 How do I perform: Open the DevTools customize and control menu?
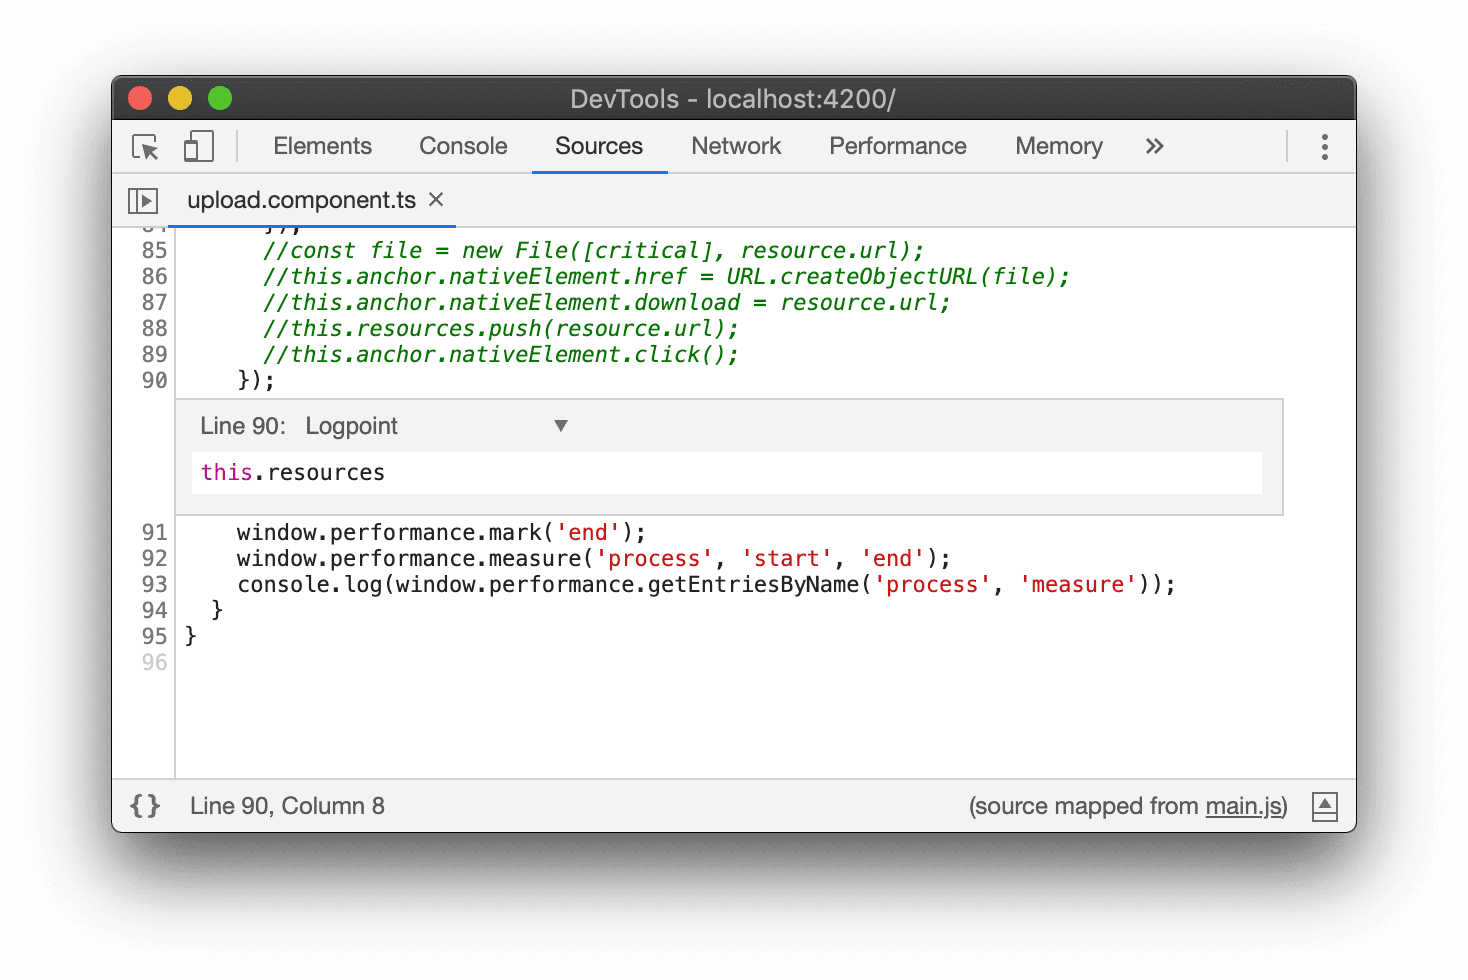tap(1324, 146)
